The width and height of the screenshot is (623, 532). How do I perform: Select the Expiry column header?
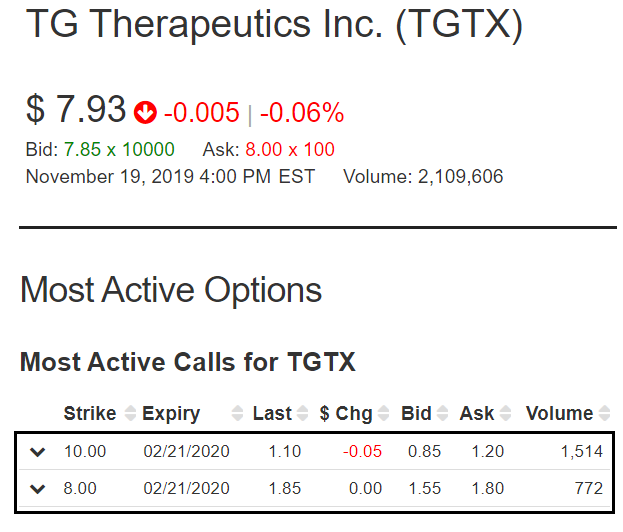click(x=171, y=414)
